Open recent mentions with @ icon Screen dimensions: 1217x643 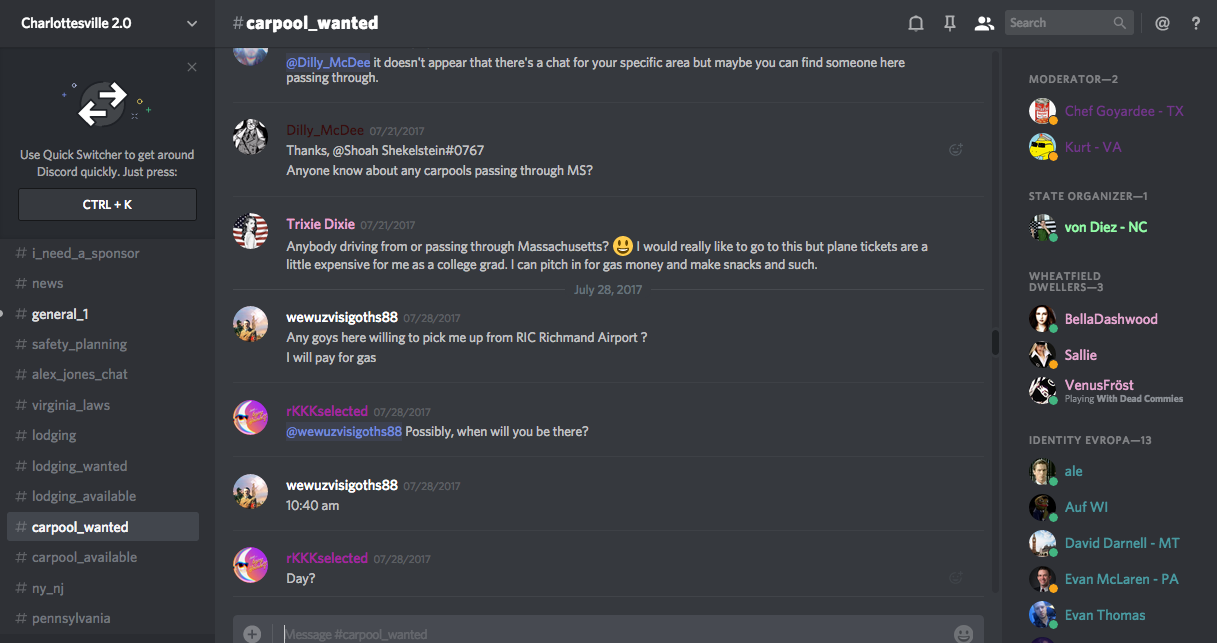(x=1162, y=23)
